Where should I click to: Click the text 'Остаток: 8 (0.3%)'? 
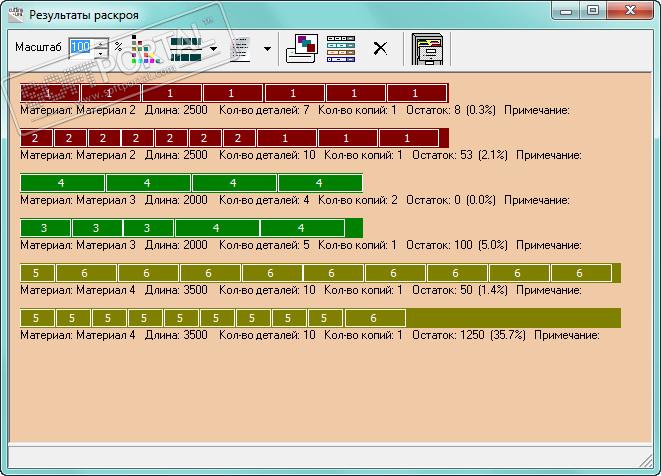(x=451, y=110)
